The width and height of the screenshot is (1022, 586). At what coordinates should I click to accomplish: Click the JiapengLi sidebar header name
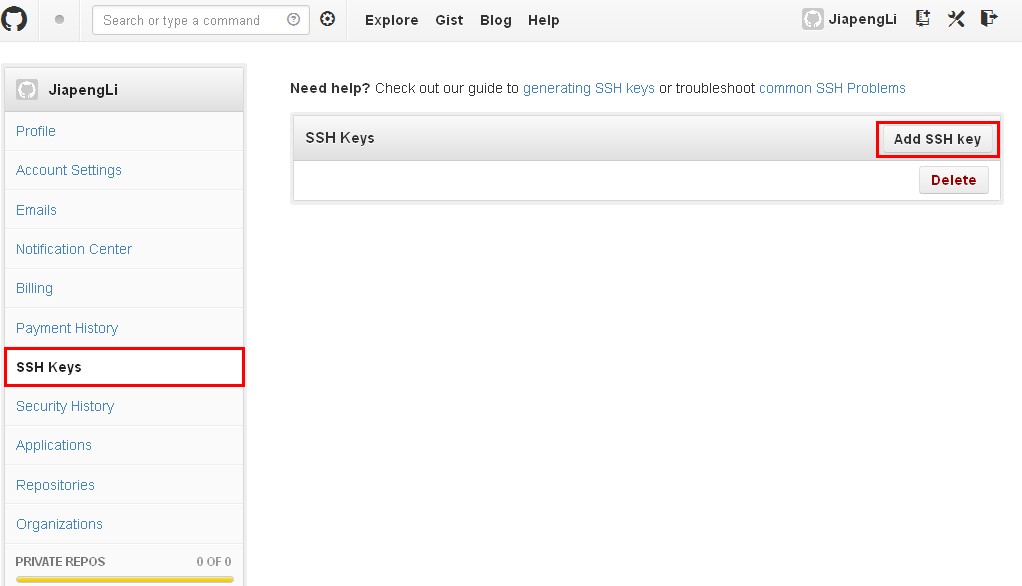[x=83, y=90]
